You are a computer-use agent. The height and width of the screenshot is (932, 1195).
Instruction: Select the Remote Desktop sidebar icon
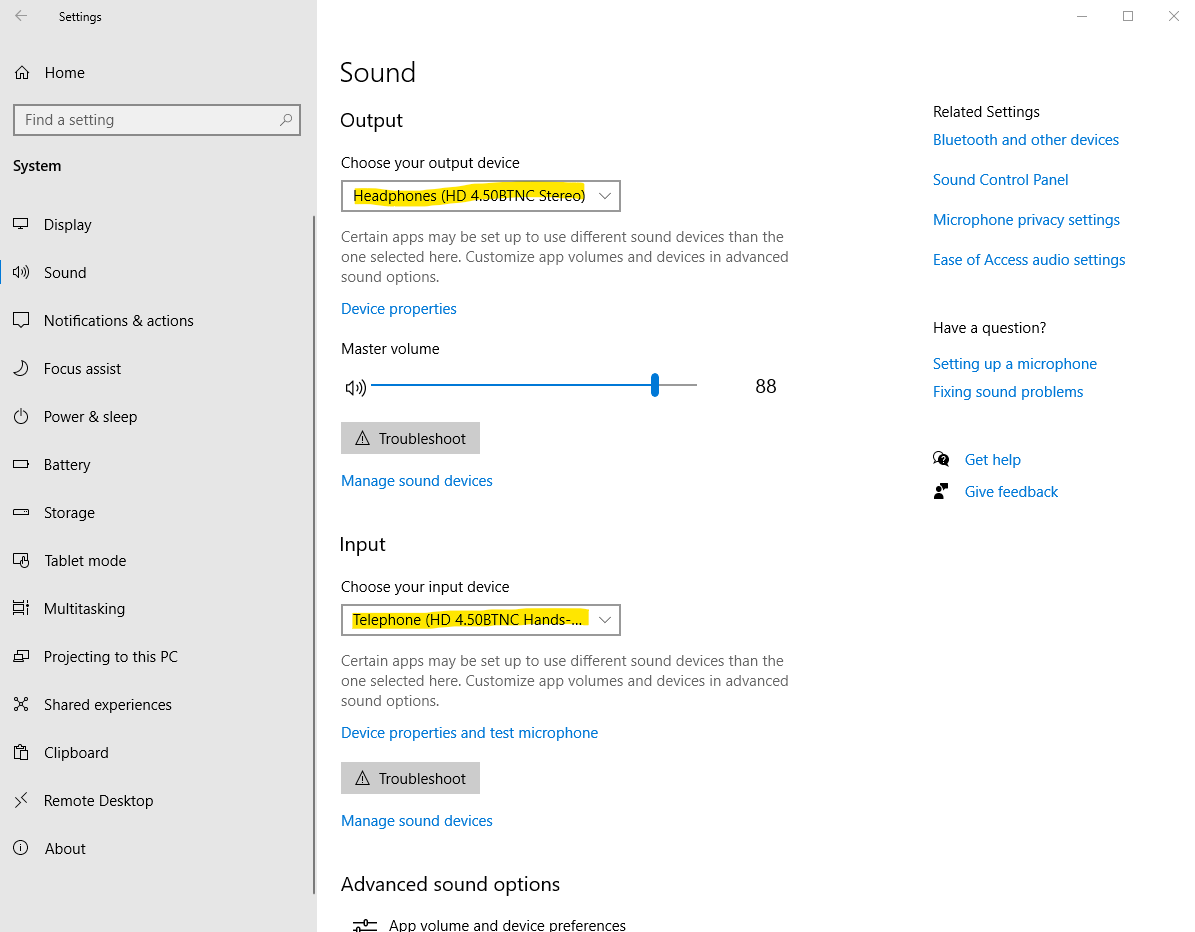[x=20, y=800]
